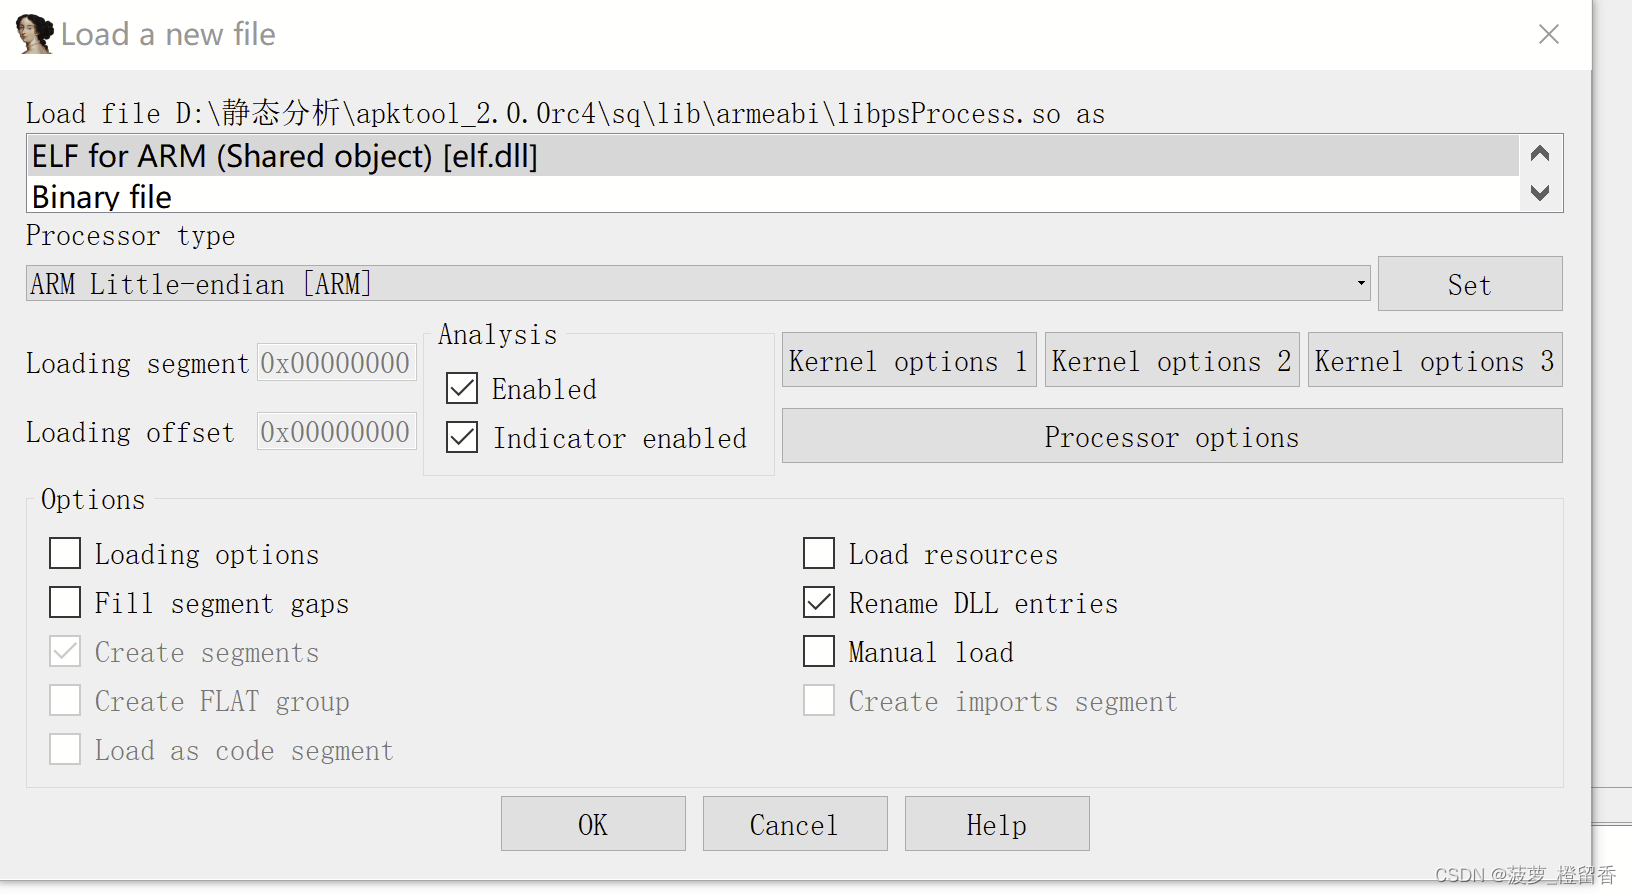Close the Load a new file dialog
Image resolution: width=1632 pixels, height=894 pixels.
[1548, 34]
